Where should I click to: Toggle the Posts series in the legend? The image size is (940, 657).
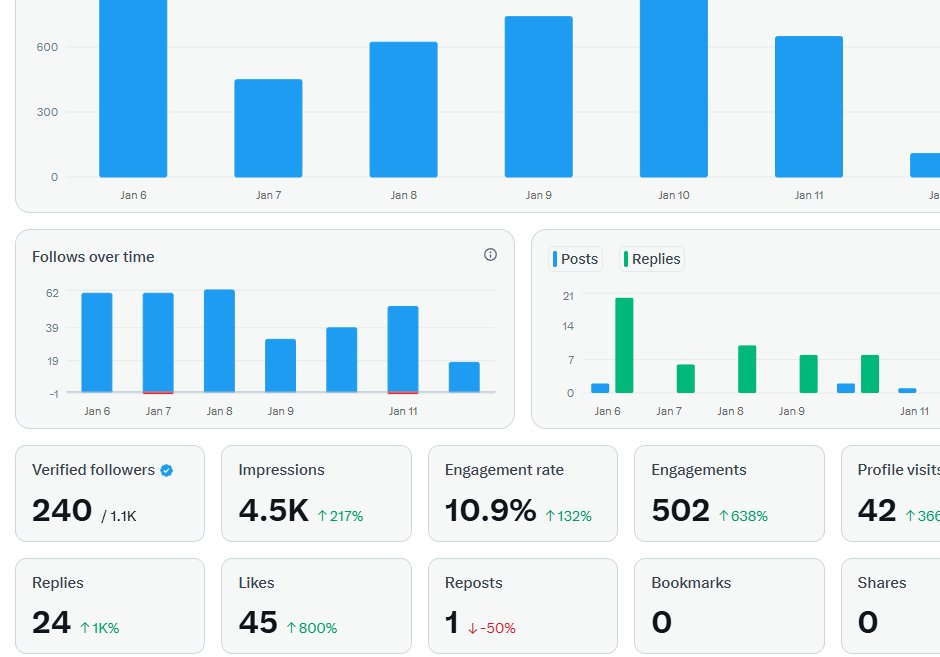click(x=576, y=259)
